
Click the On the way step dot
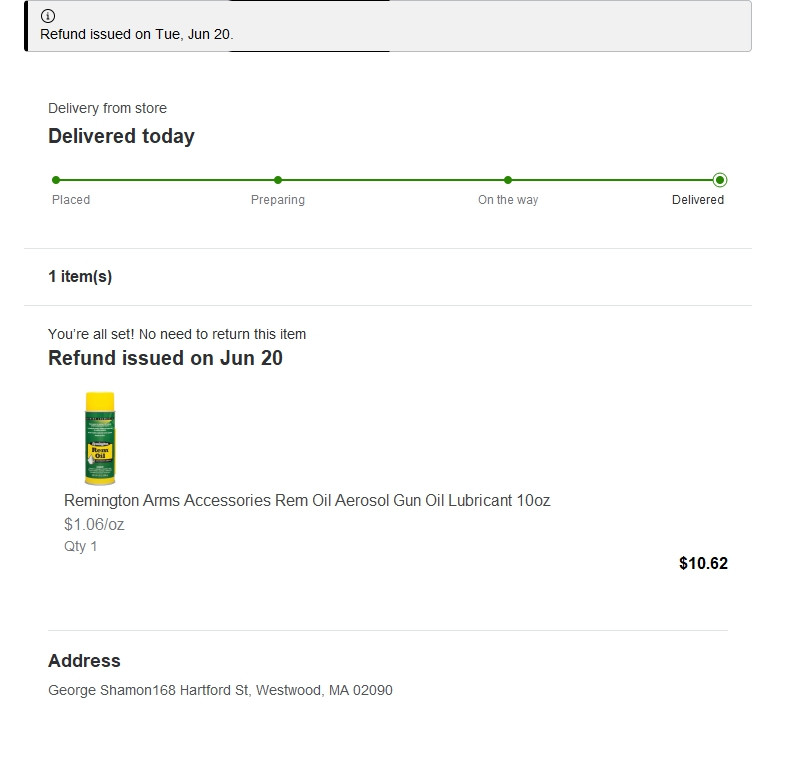click(x=508, y=180)
